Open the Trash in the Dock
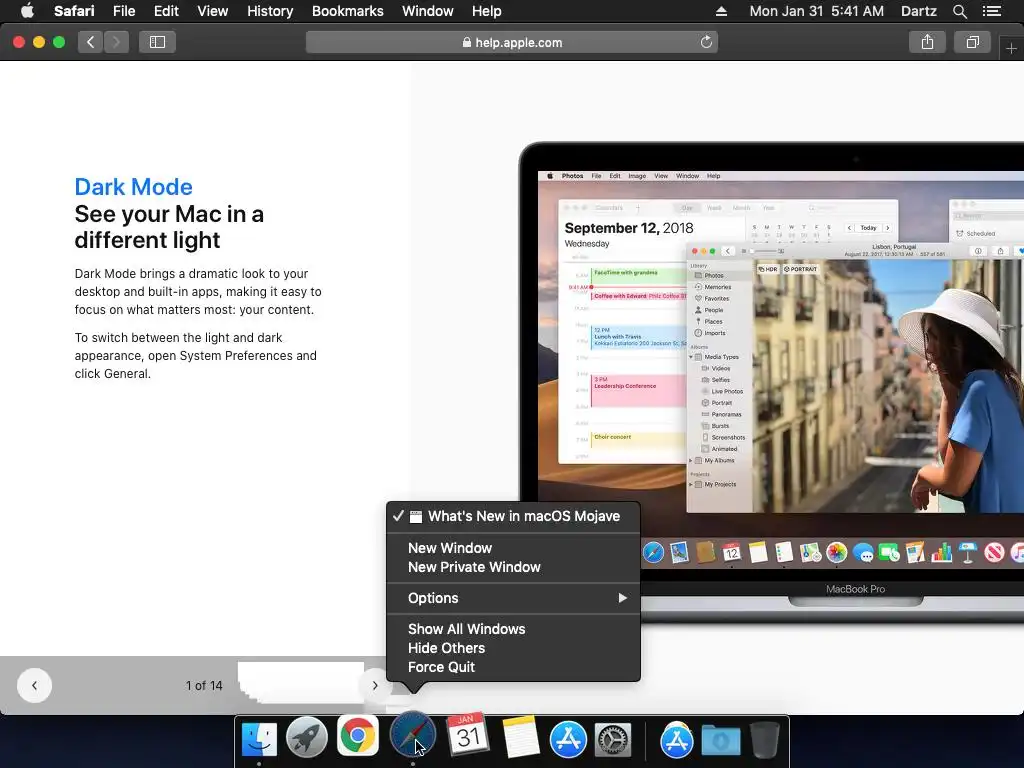The height and width of the screenshot is (768, 1024). pos(765,739)
